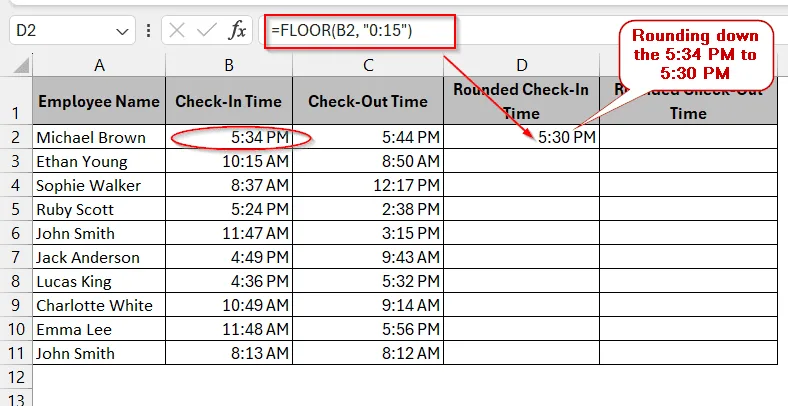Click the Rounded Check-In Time header cell
788x406 pixels.
click(x=522, y=100)
